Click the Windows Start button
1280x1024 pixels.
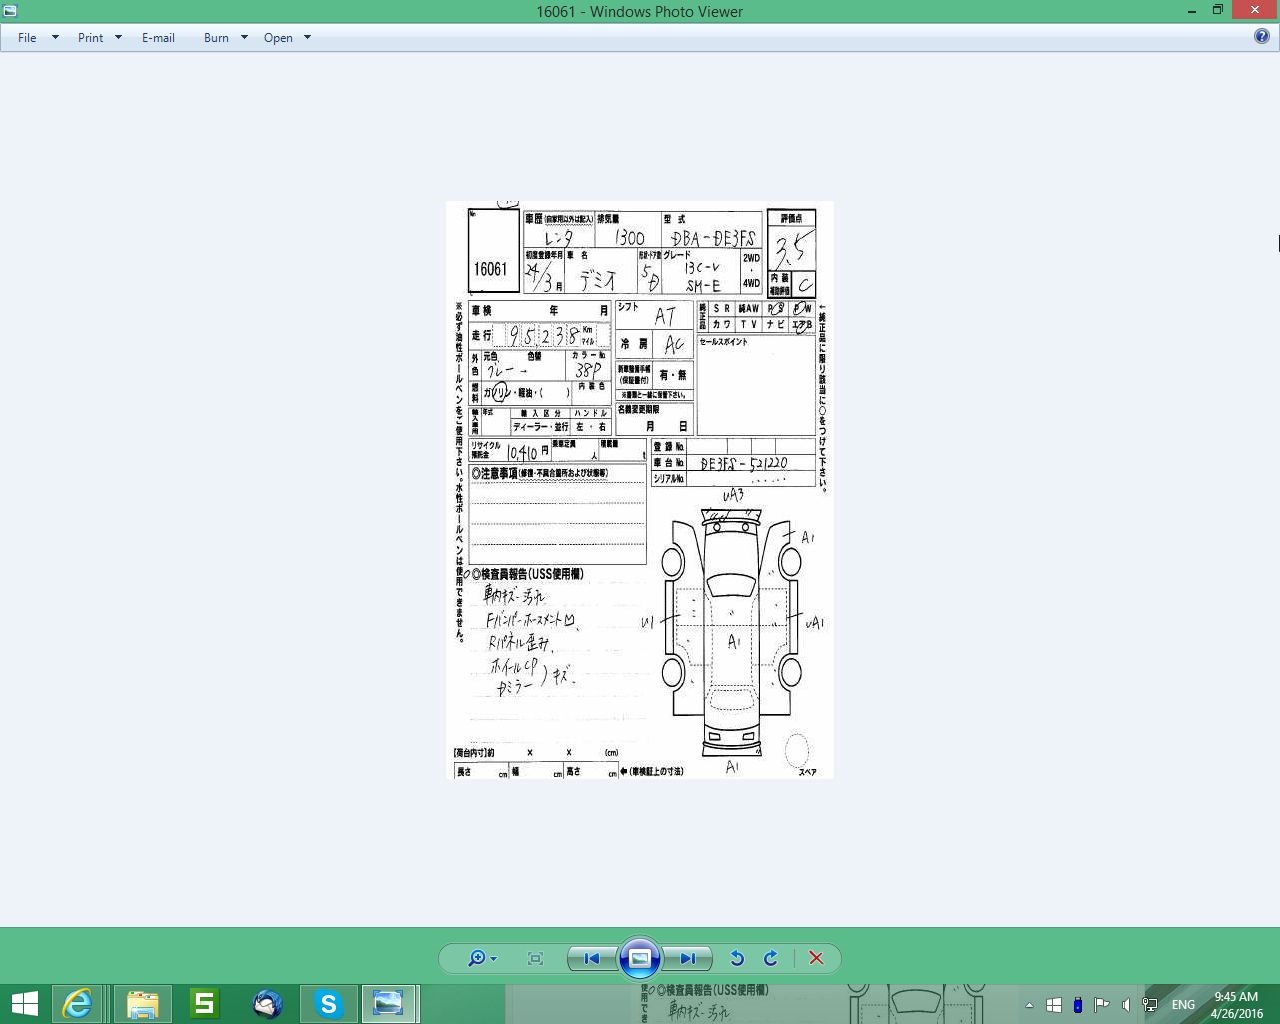tap(24, 1003)
